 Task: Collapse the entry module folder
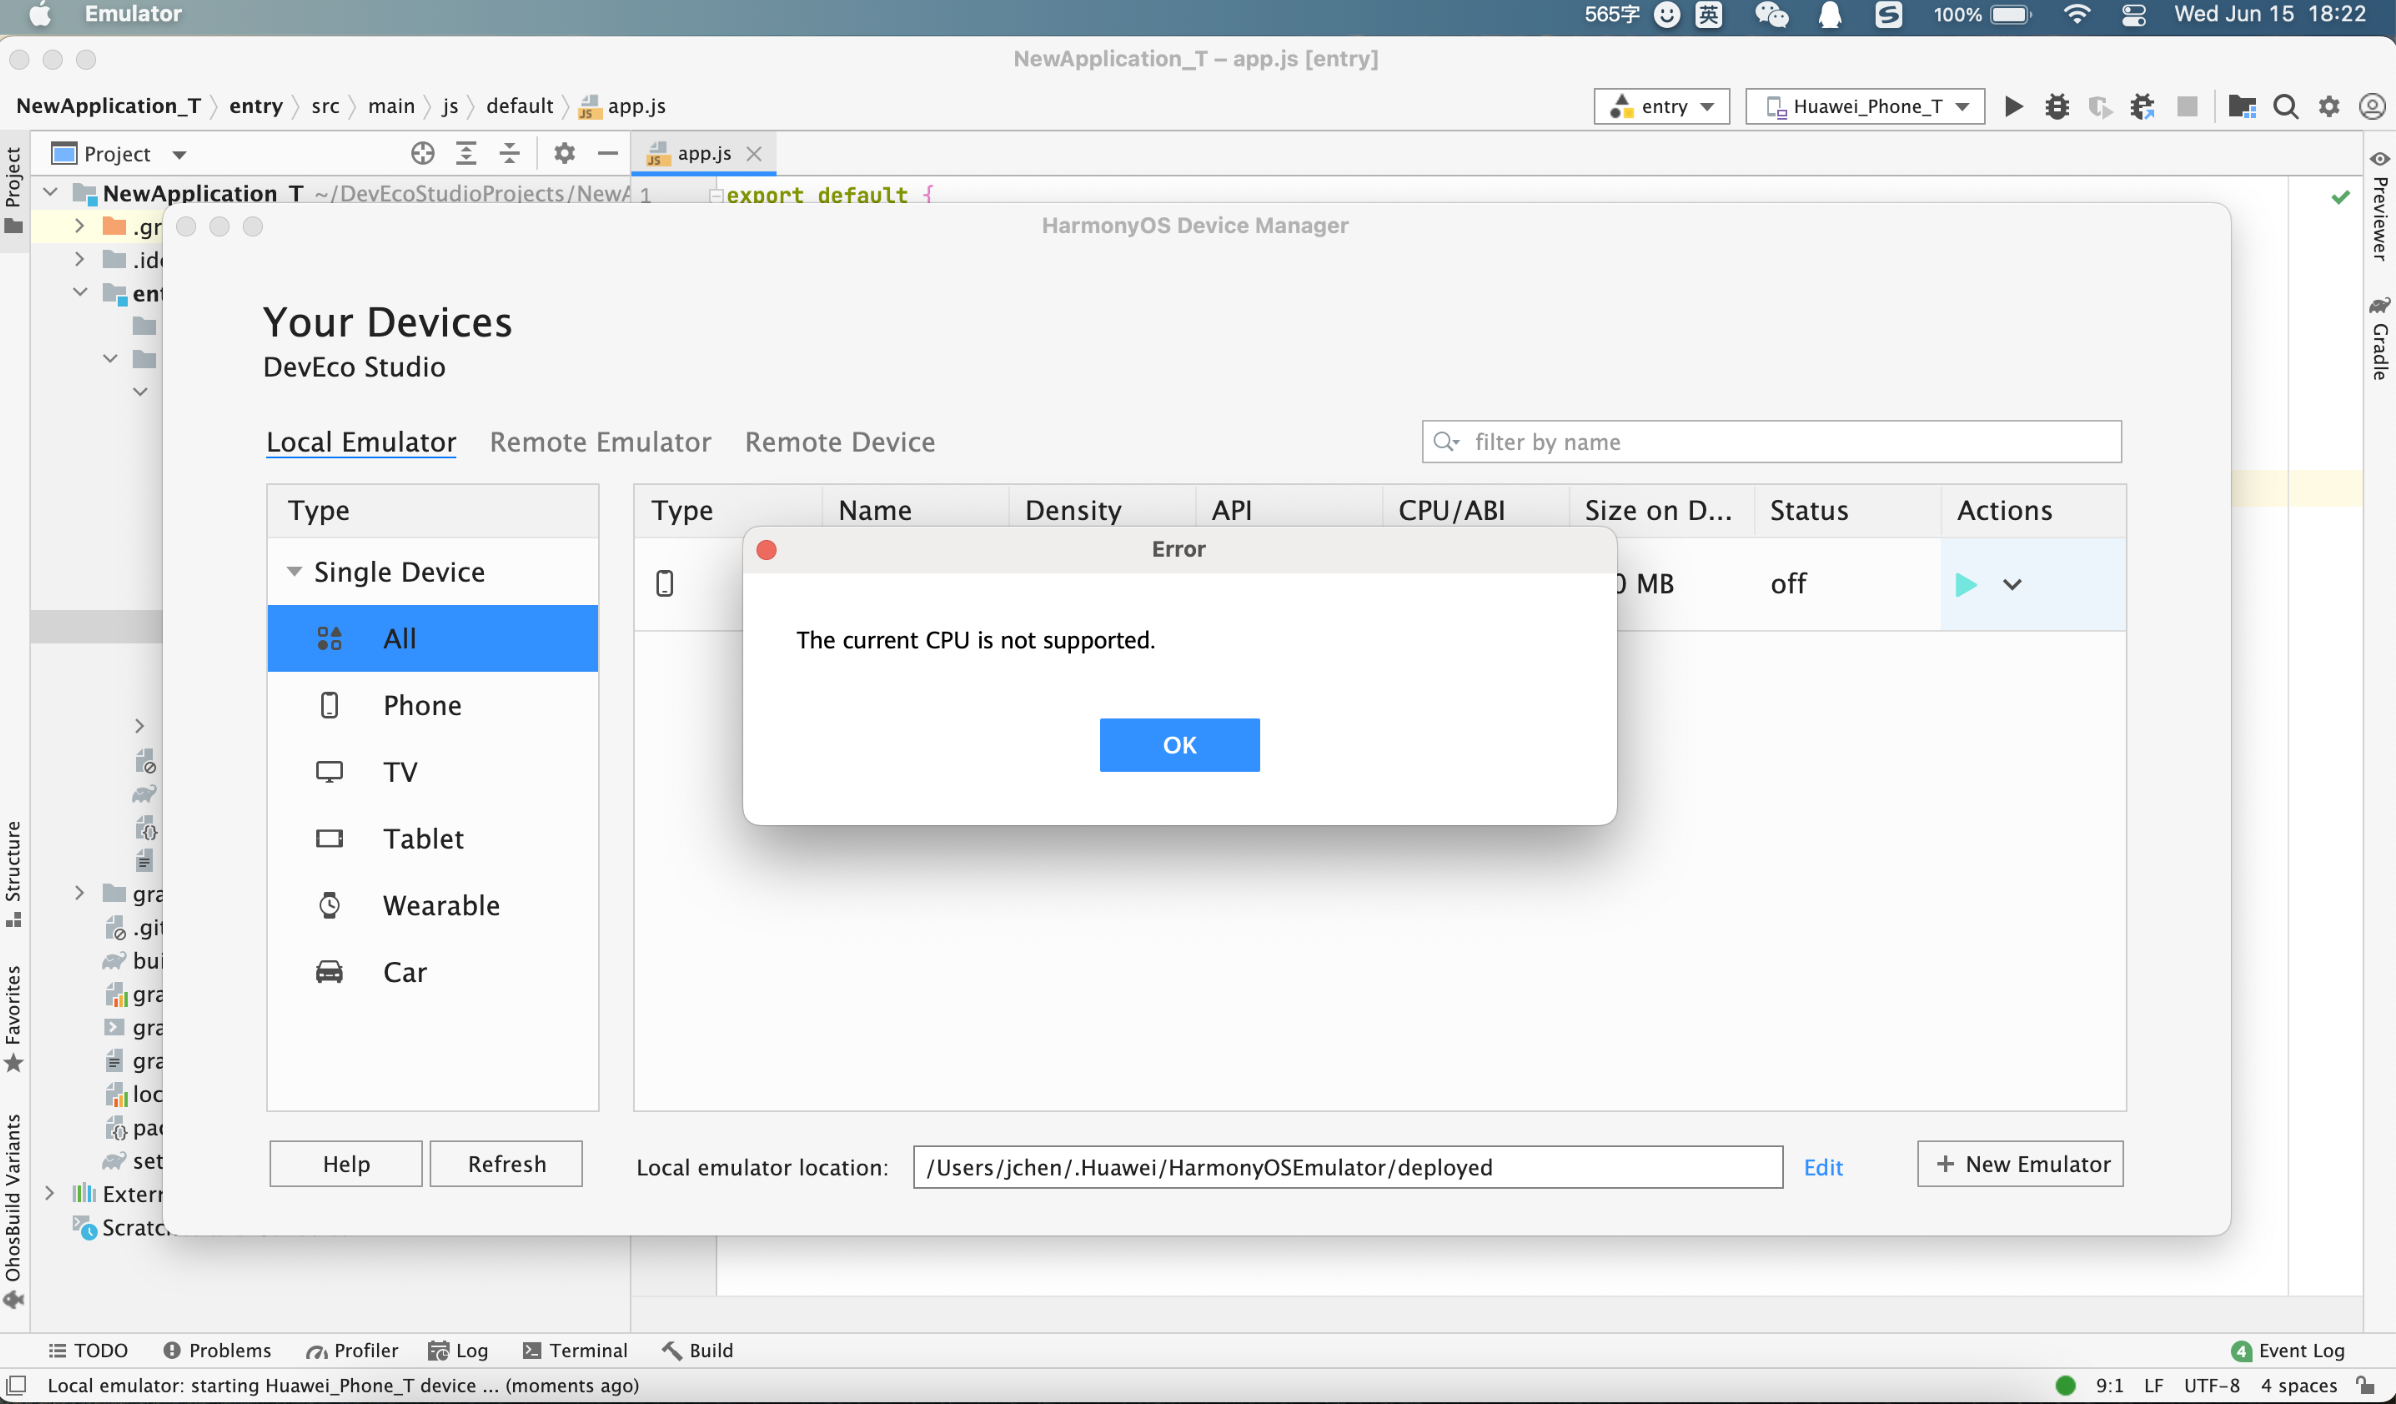click(x=79, y=292)
